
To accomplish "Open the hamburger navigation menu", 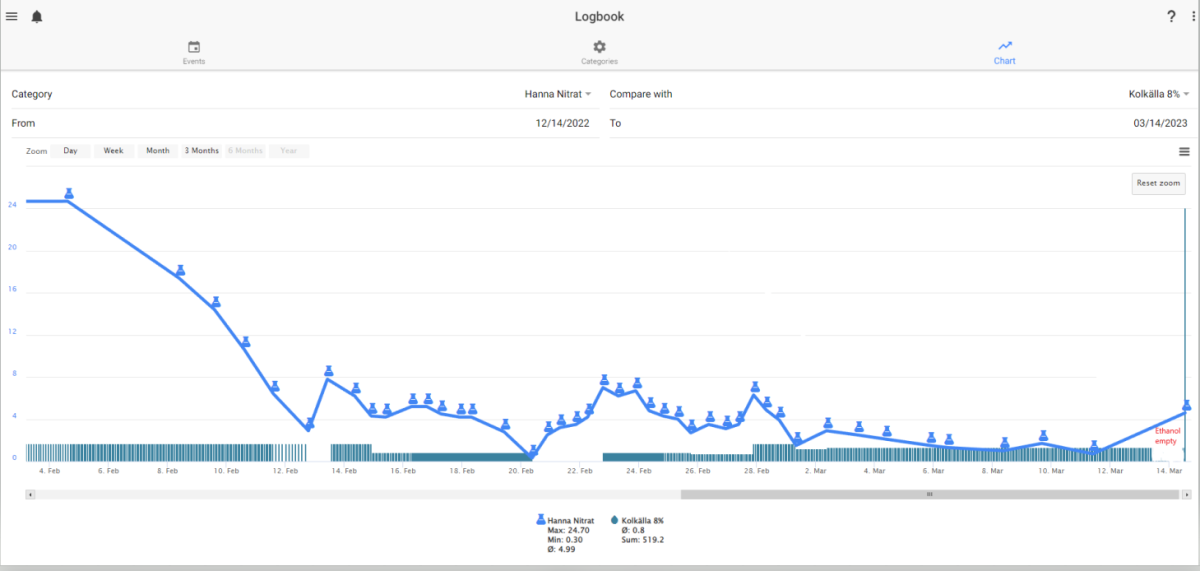I will pyautogui.click(x=12, y=17).
